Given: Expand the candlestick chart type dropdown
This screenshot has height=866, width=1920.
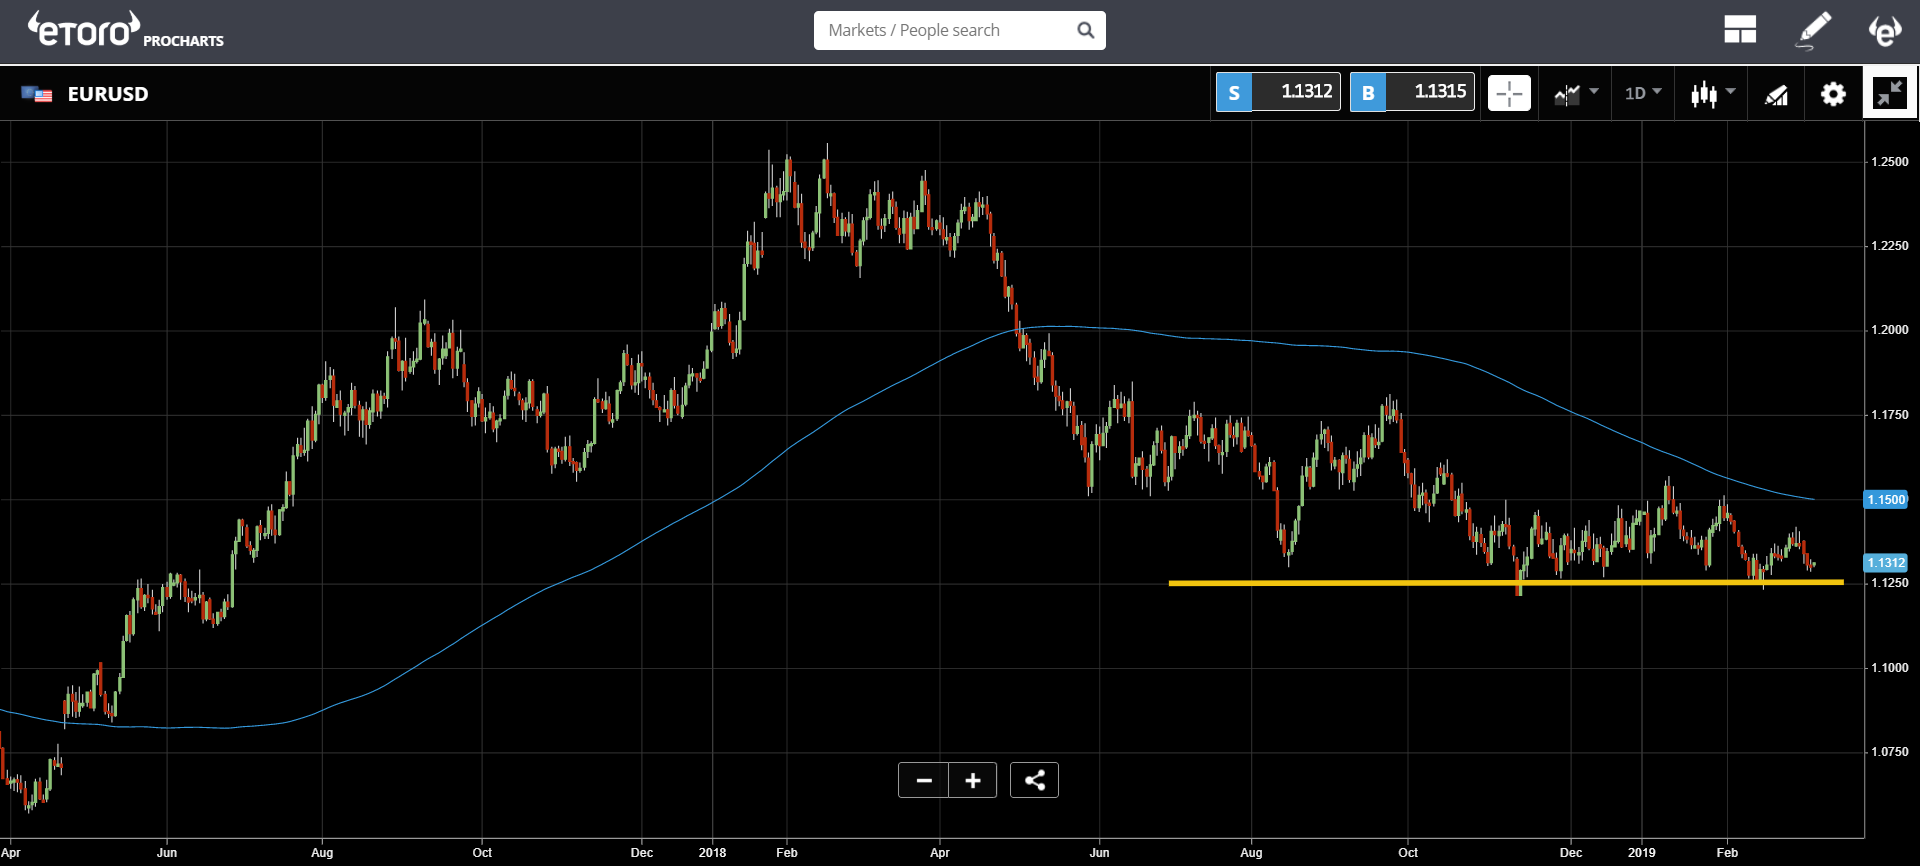Looking at the screenshot, I should tap(1712, 93).
